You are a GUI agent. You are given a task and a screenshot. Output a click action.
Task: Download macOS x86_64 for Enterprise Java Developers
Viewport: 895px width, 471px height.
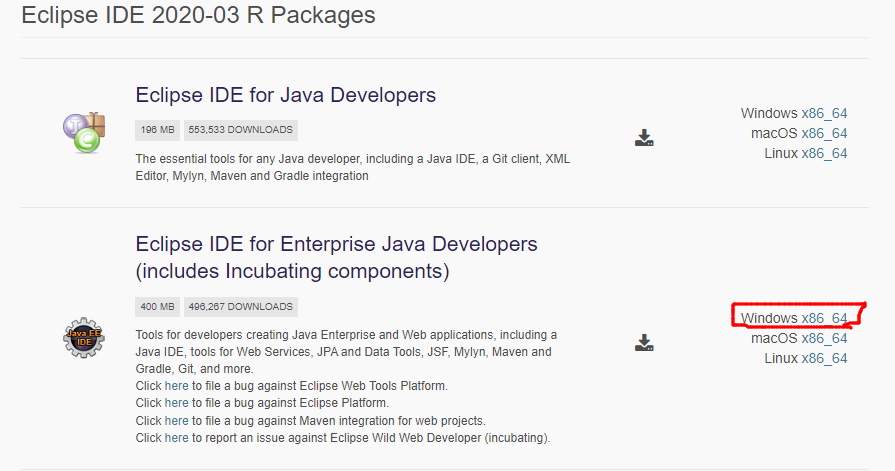click(x=824, y=338)
